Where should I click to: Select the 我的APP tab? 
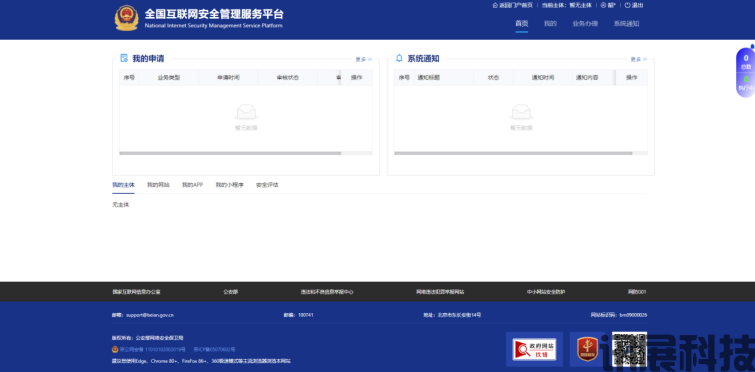[192, 185]
